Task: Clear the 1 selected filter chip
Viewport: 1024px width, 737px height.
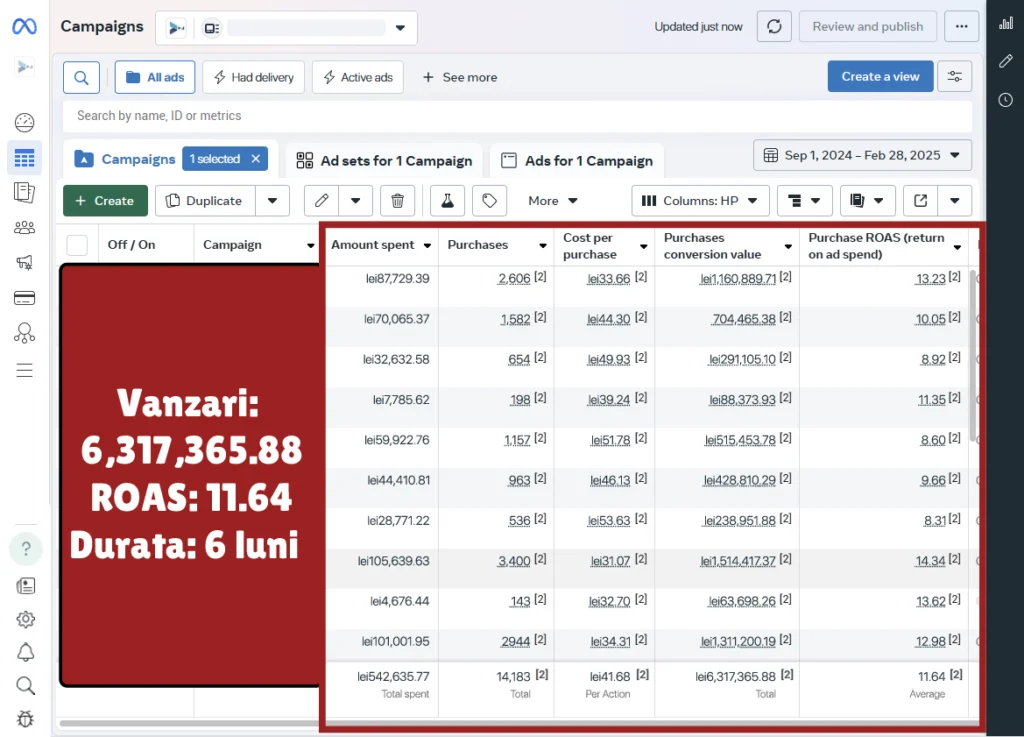Action: coord(256,159)
